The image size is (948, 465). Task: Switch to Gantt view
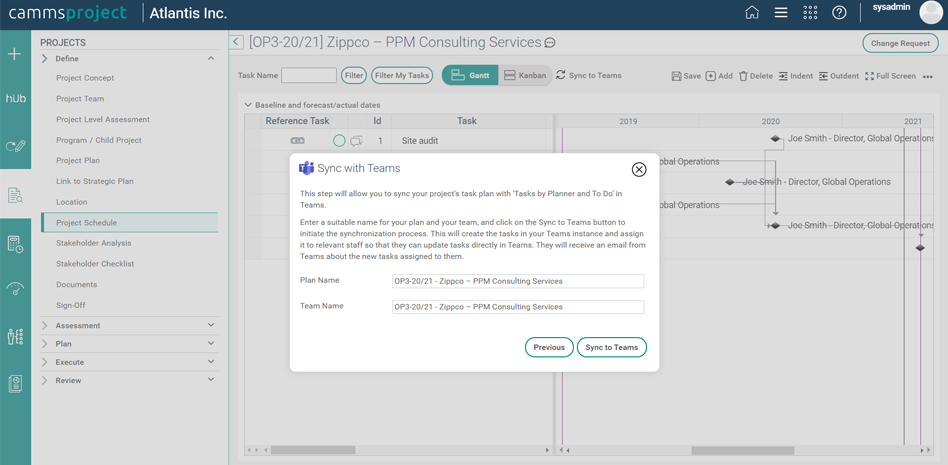point(470,76)
